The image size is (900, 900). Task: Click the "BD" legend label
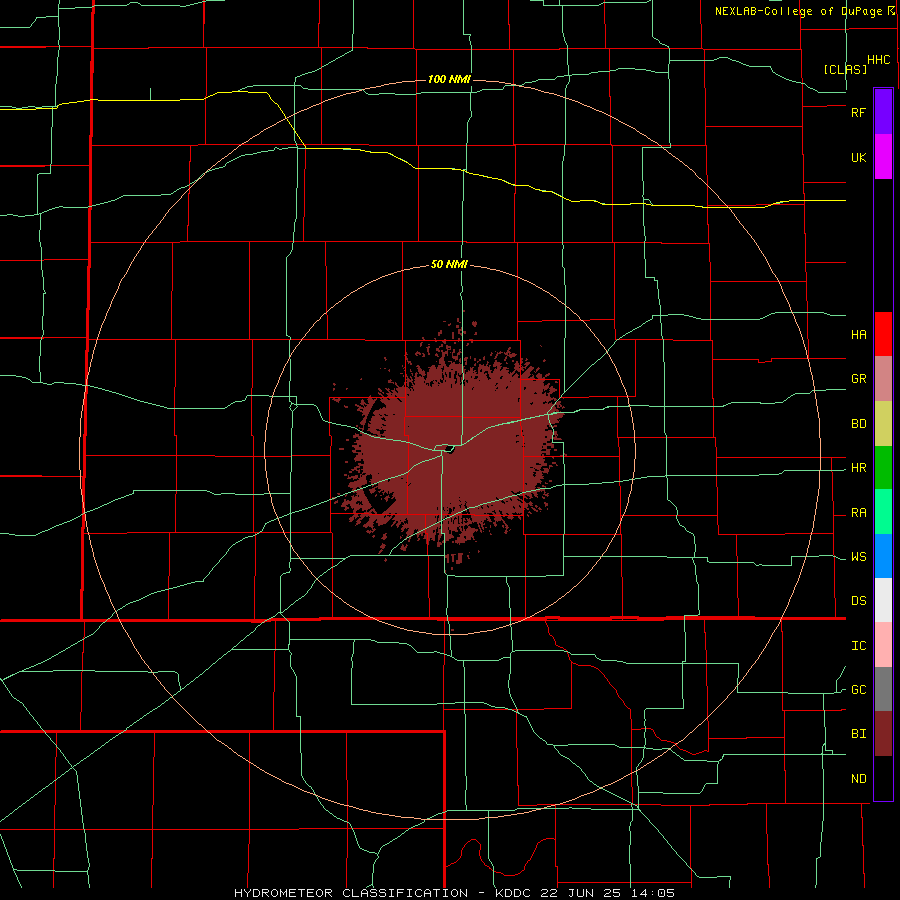click(858, 424)
